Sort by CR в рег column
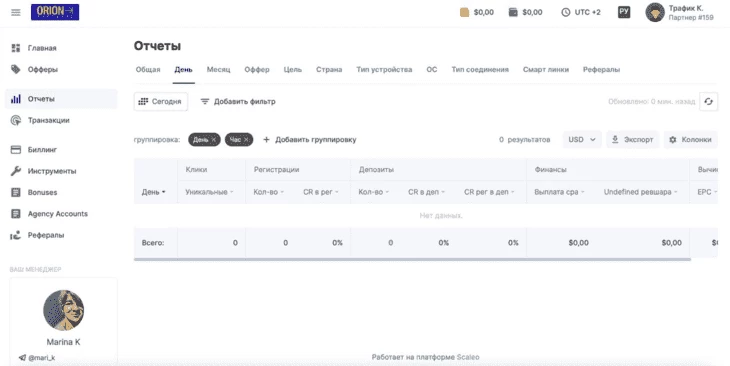730x366 pixels. point(321,192)
